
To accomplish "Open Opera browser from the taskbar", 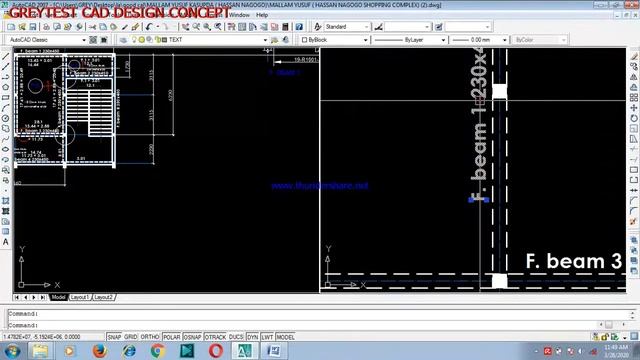I will [x=216, y=351].
